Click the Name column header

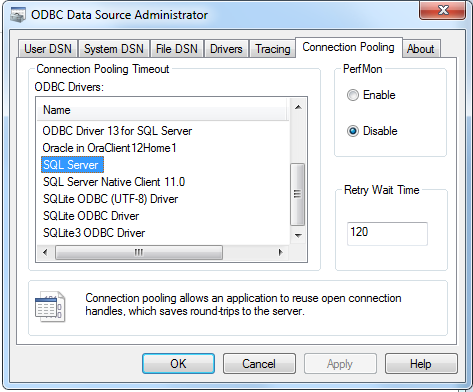tap(162, 110)
